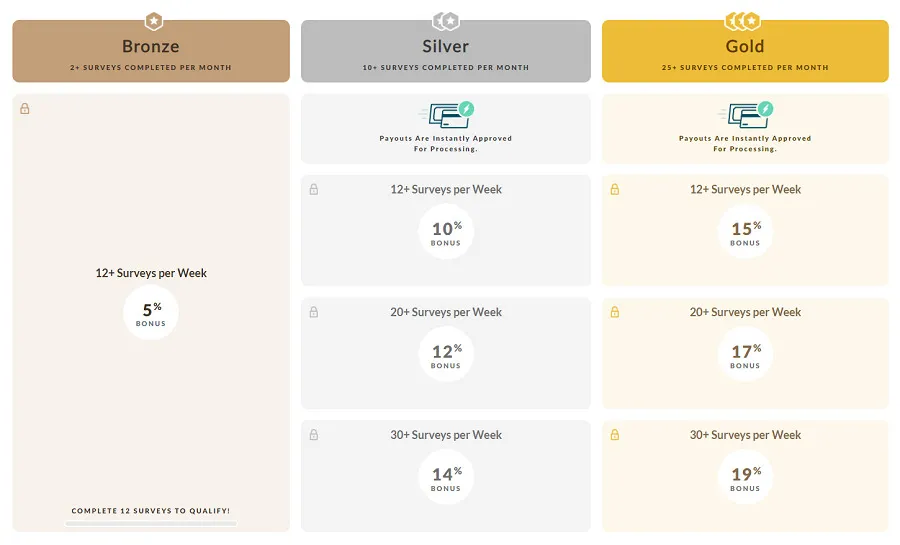Select the Silver tier header
This screenshot has height=545, width=900.
click(x=446, y=52)
